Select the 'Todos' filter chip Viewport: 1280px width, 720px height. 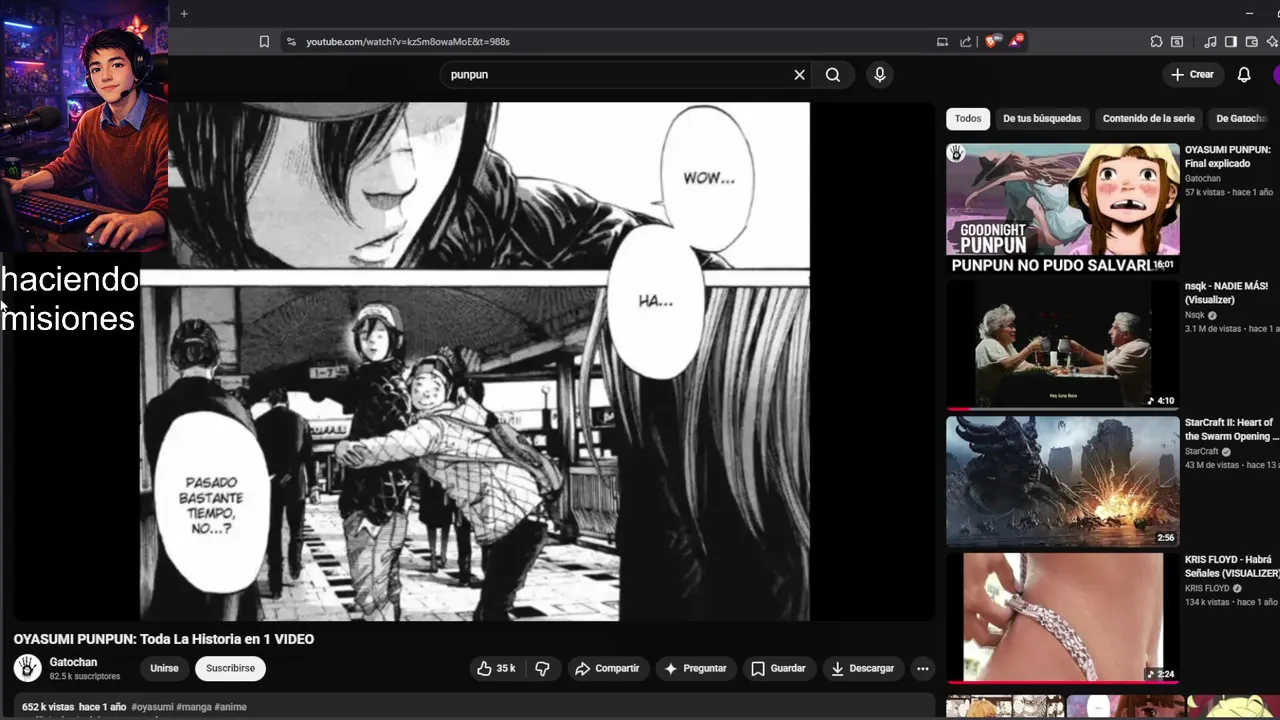[968, 118]
